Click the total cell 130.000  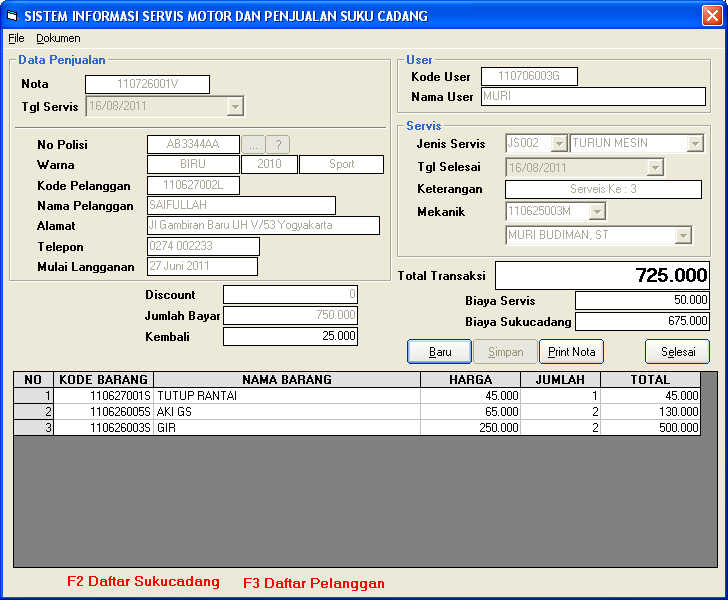coord(650,411)
